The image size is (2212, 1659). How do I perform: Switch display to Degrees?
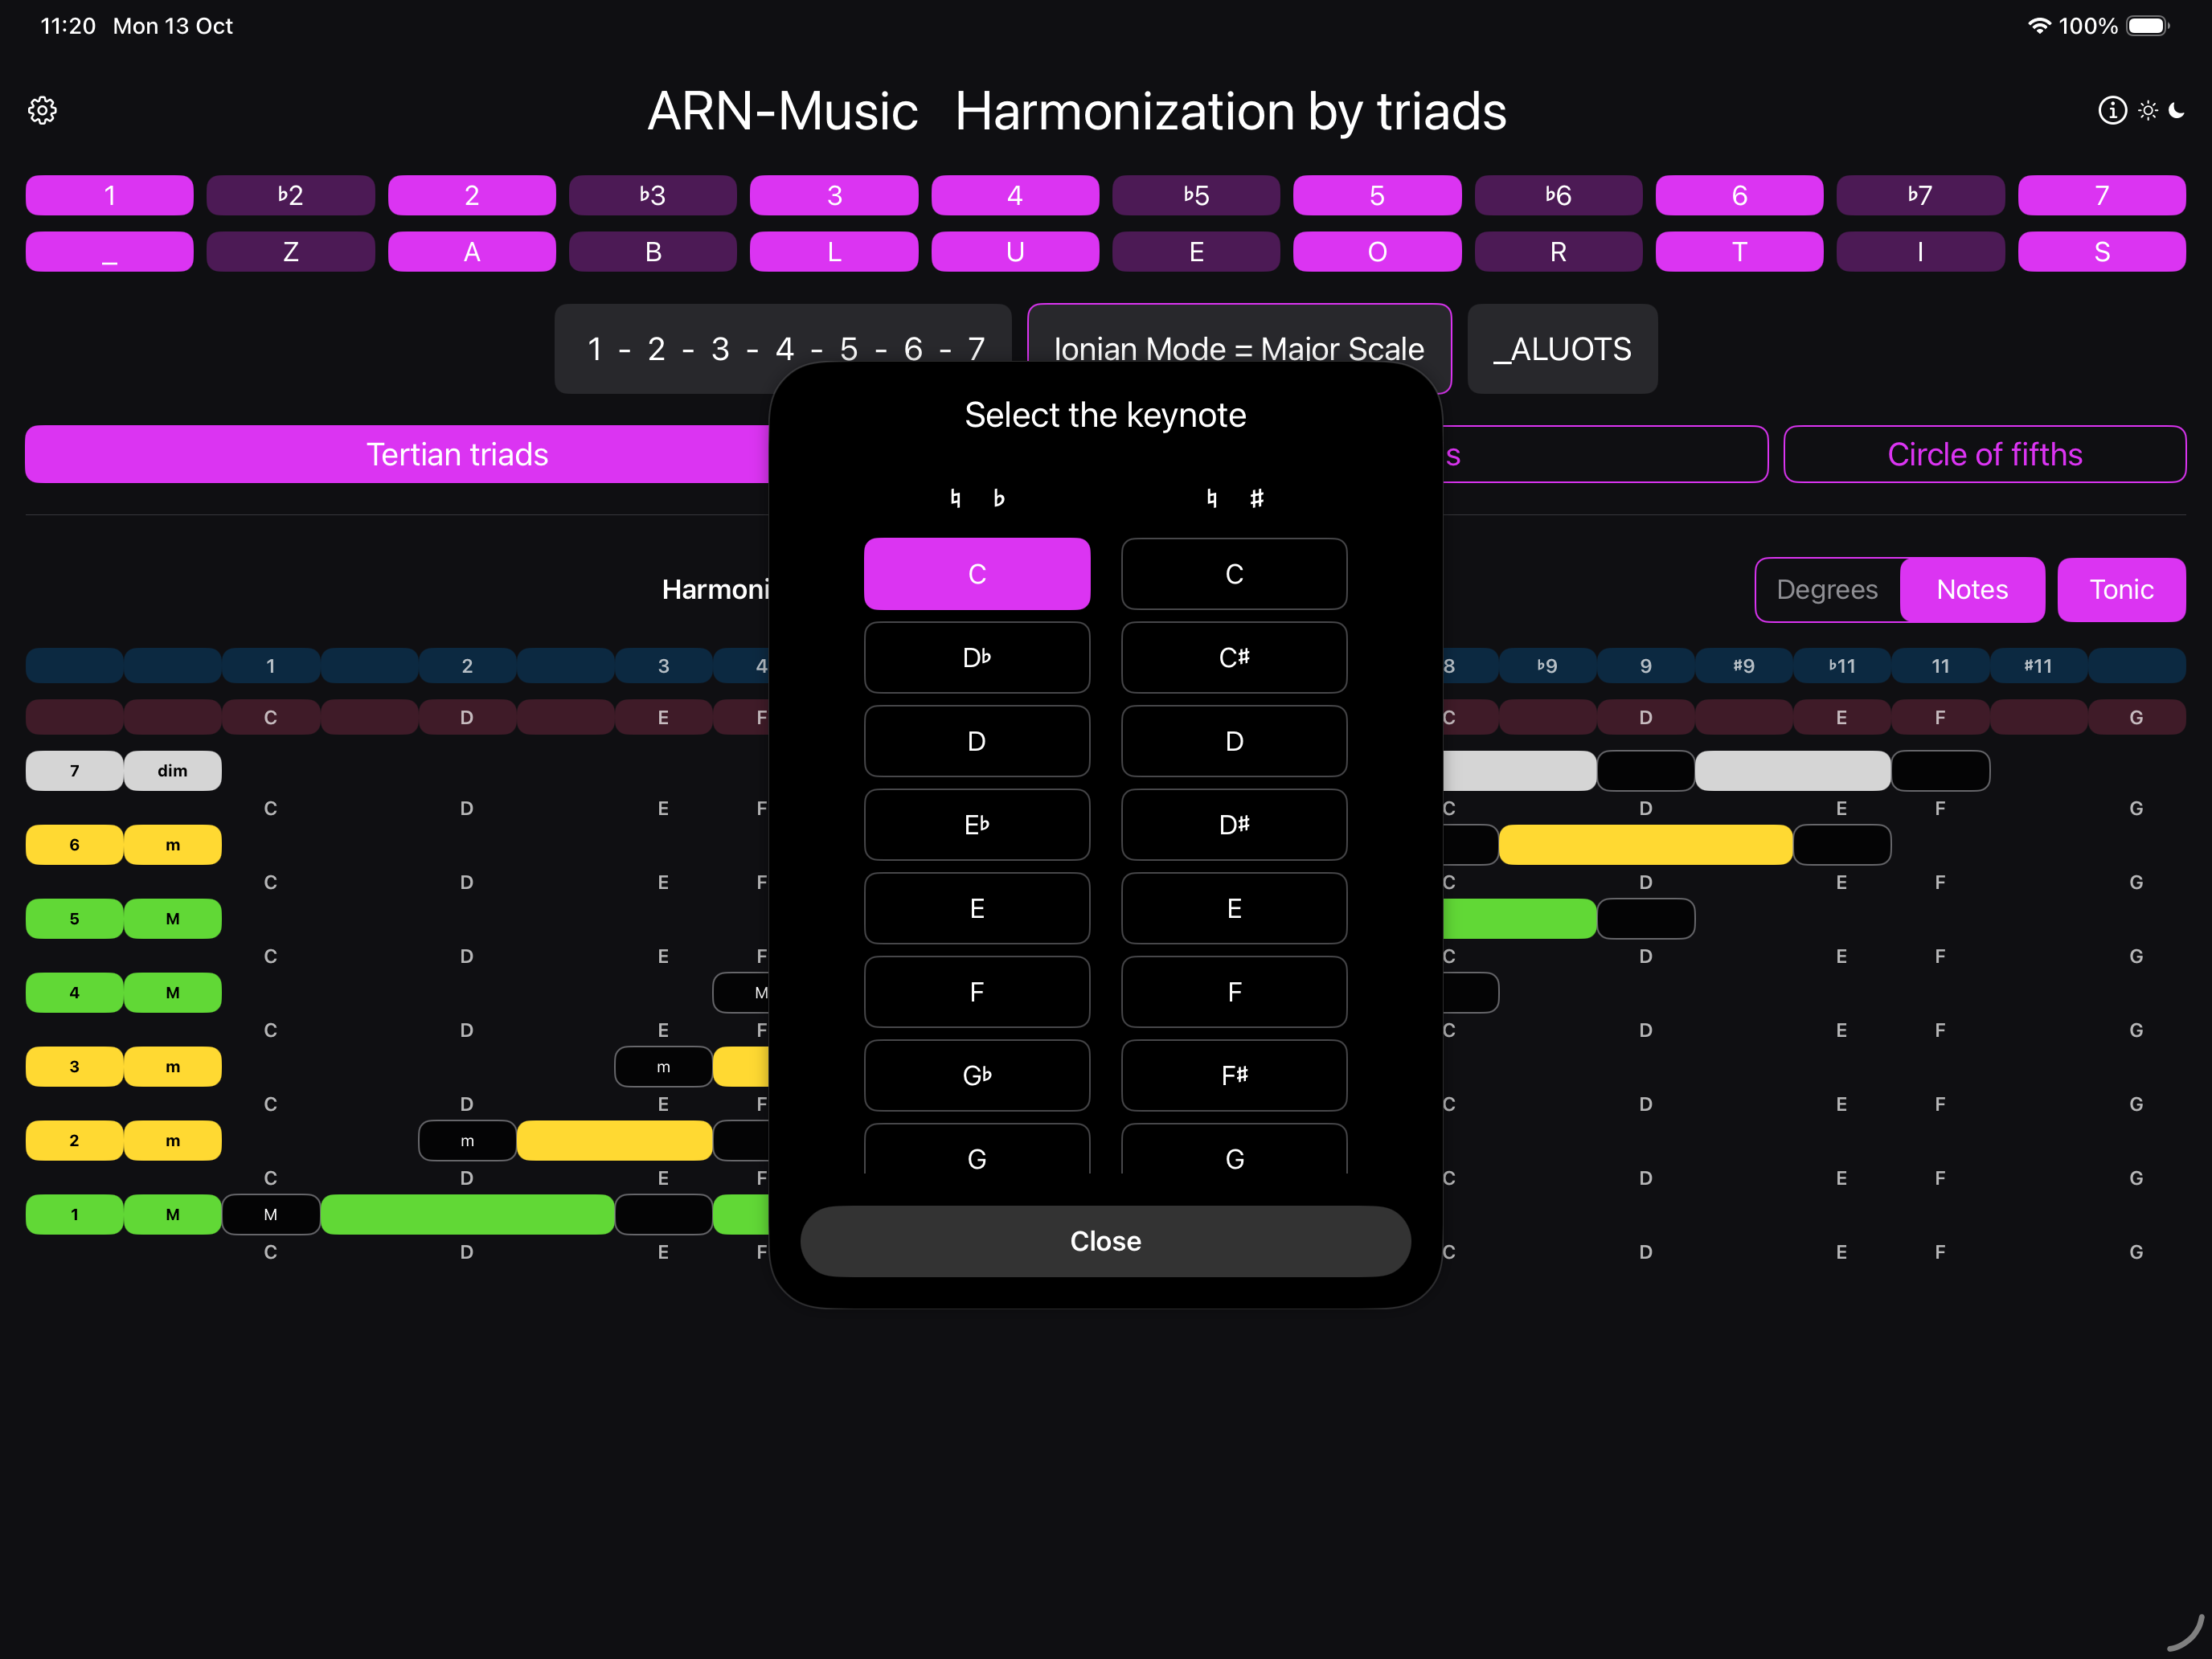(1826, 590)
